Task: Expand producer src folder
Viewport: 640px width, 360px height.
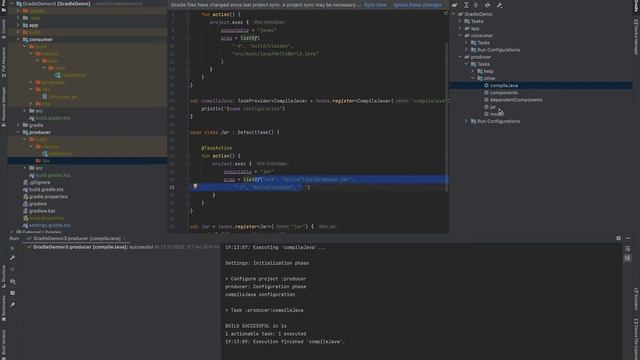Action: click(x=24, y=168)
